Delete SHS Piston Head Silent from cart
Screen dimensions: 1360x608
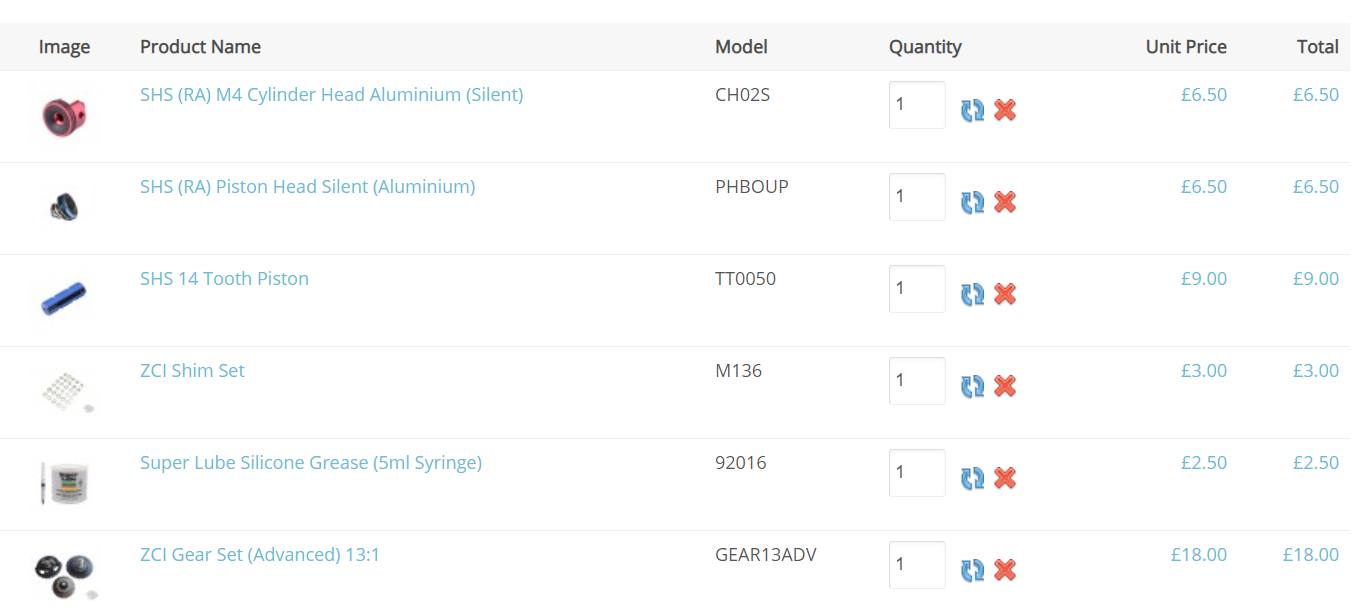1005,202
